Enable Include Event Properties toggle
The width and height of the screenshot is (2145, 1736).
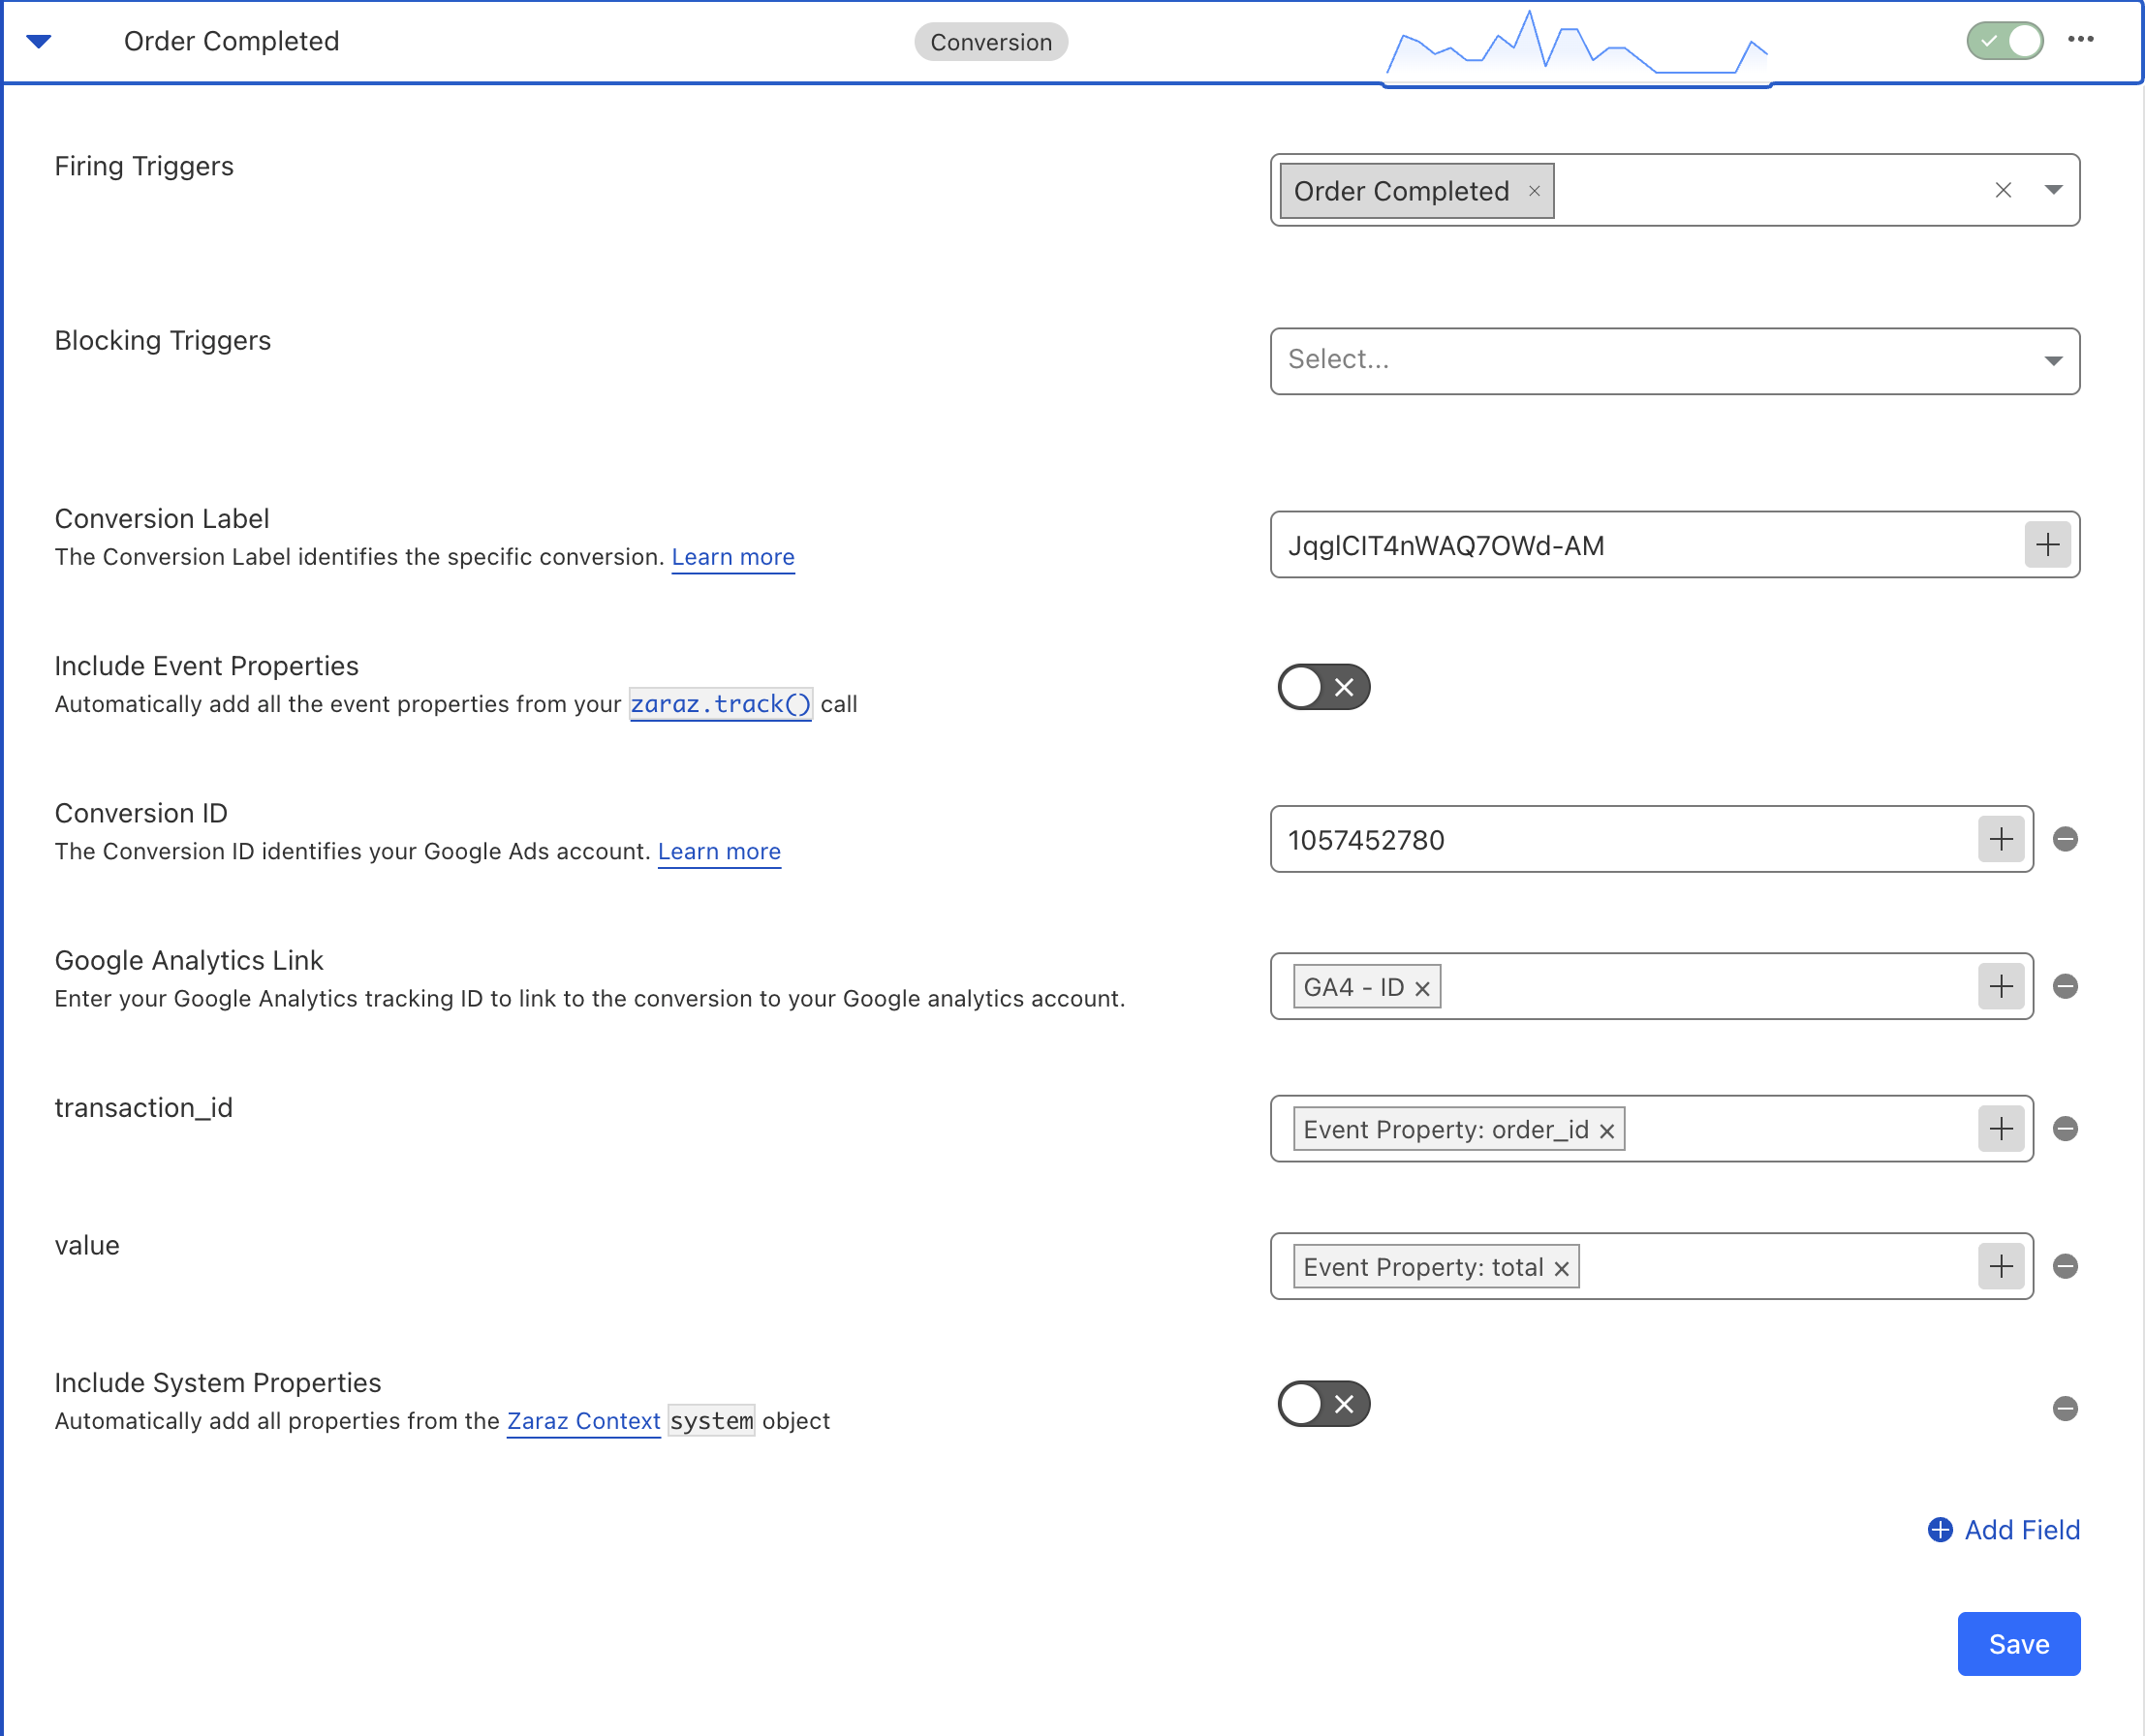pos(1323,687)
